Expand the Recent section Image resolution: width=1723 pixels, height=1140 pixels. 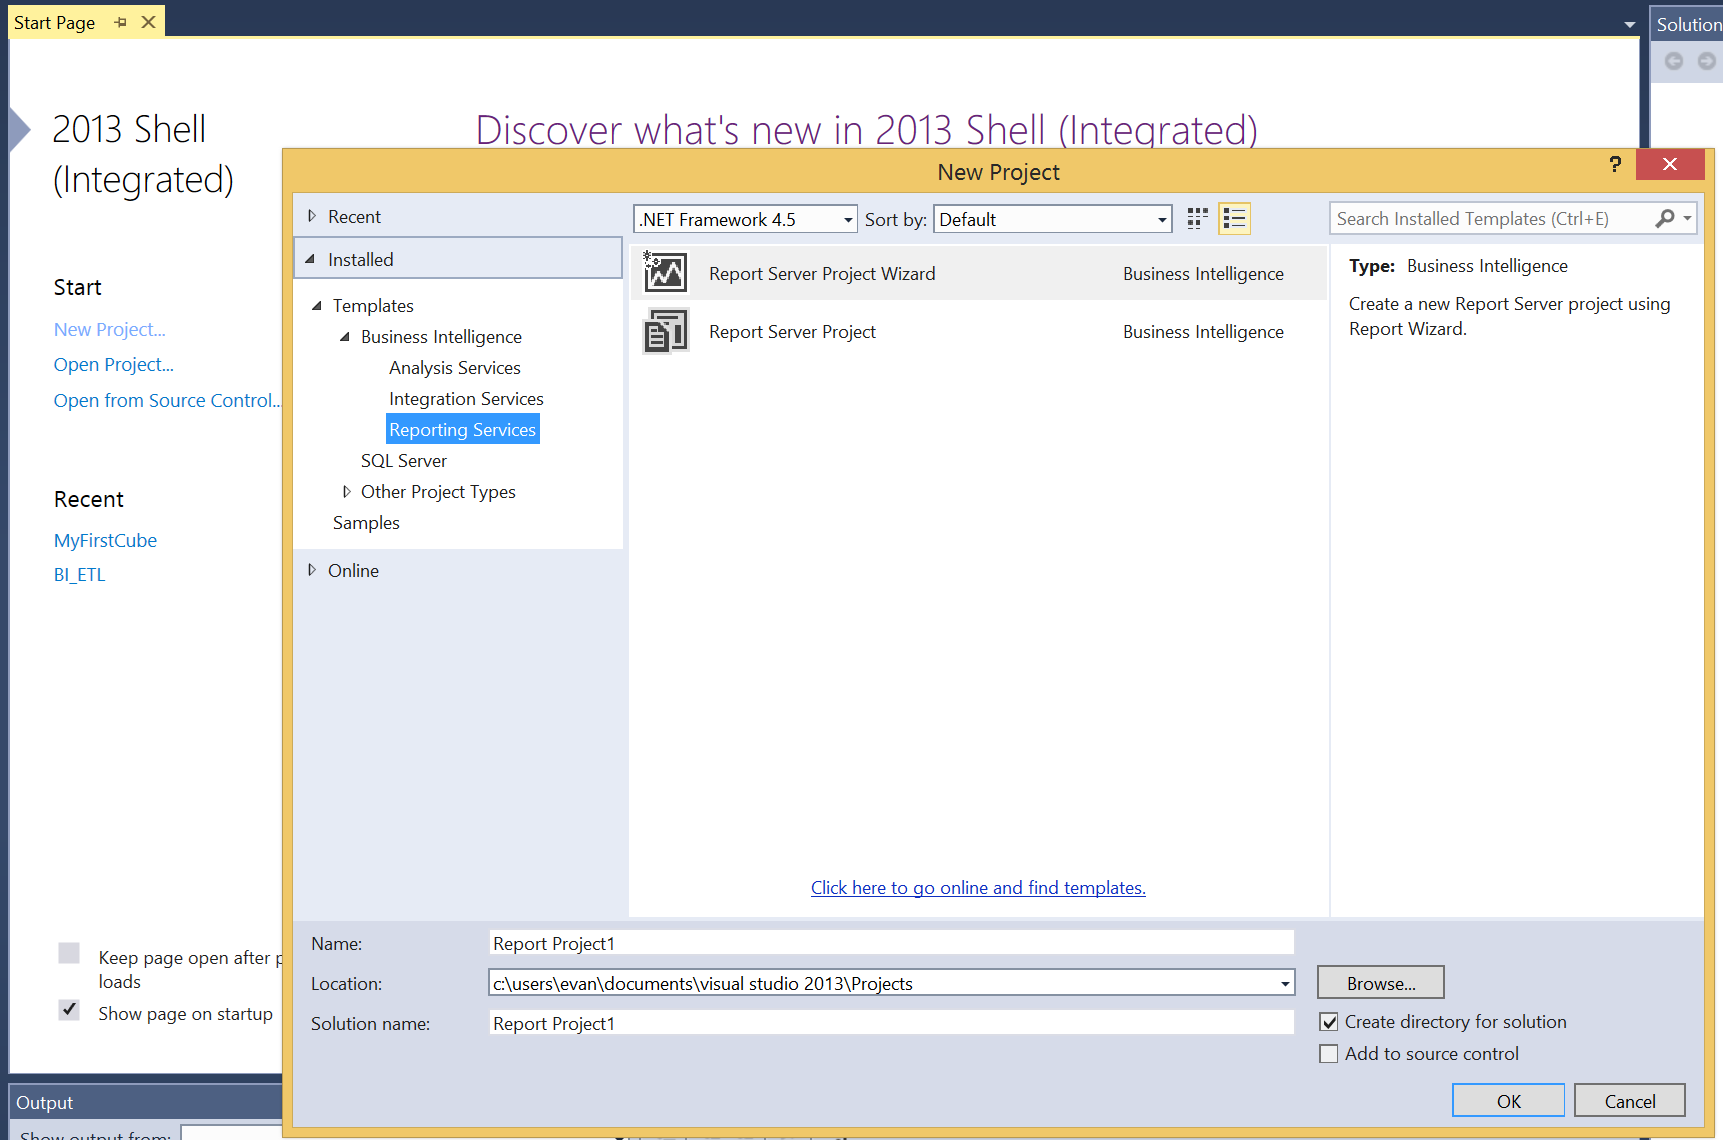(312, 216)
